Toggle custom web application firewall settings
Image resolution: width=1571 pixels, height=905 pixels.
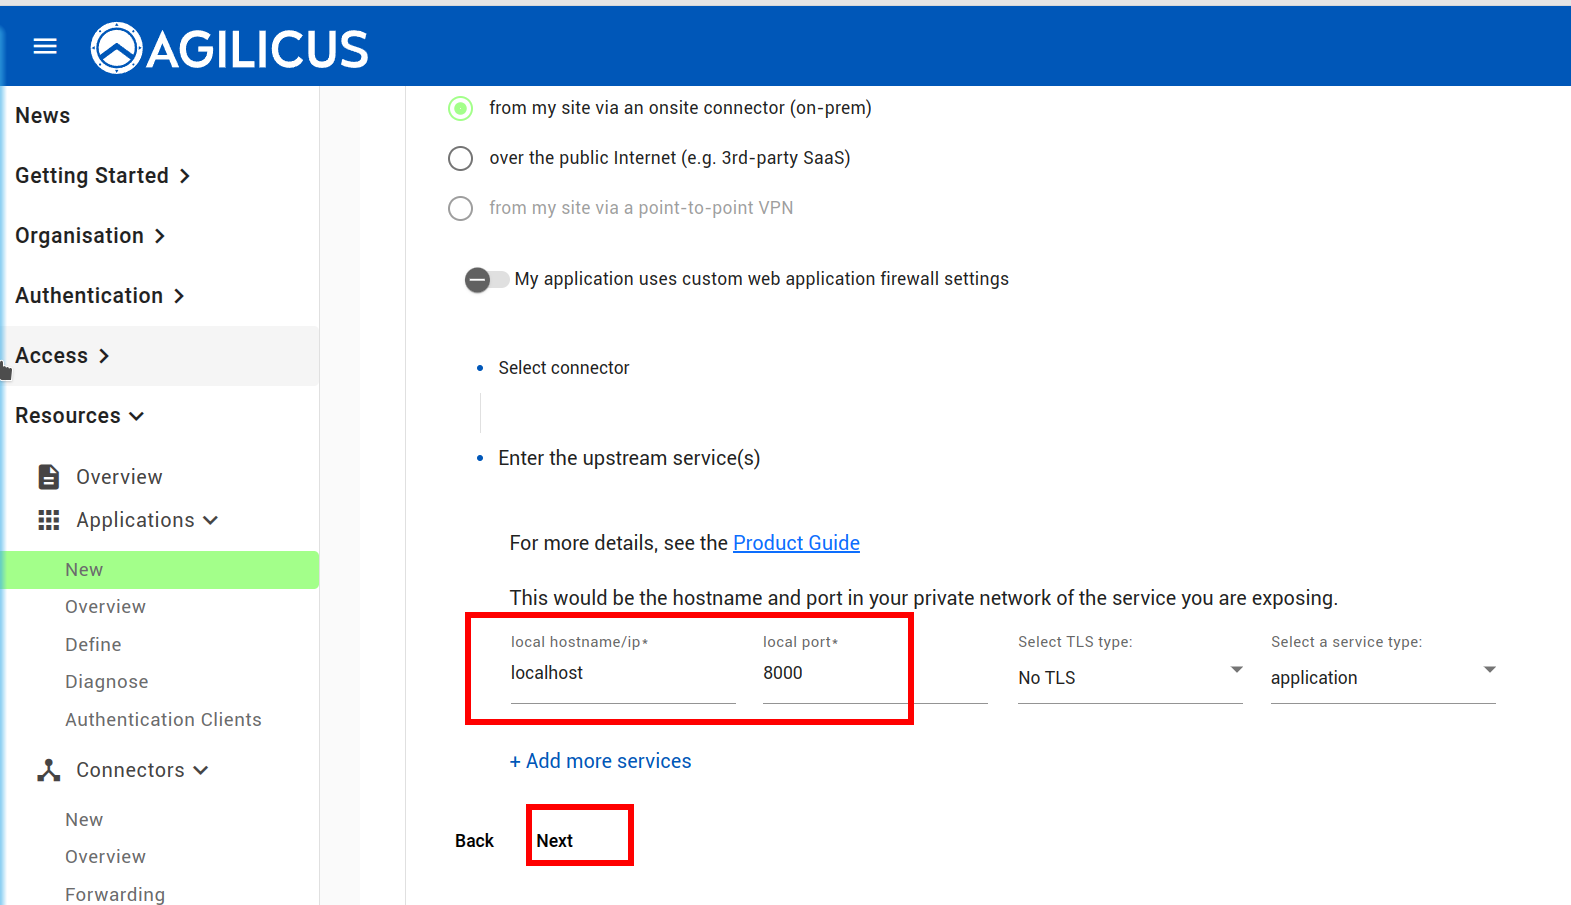point(486,280)
